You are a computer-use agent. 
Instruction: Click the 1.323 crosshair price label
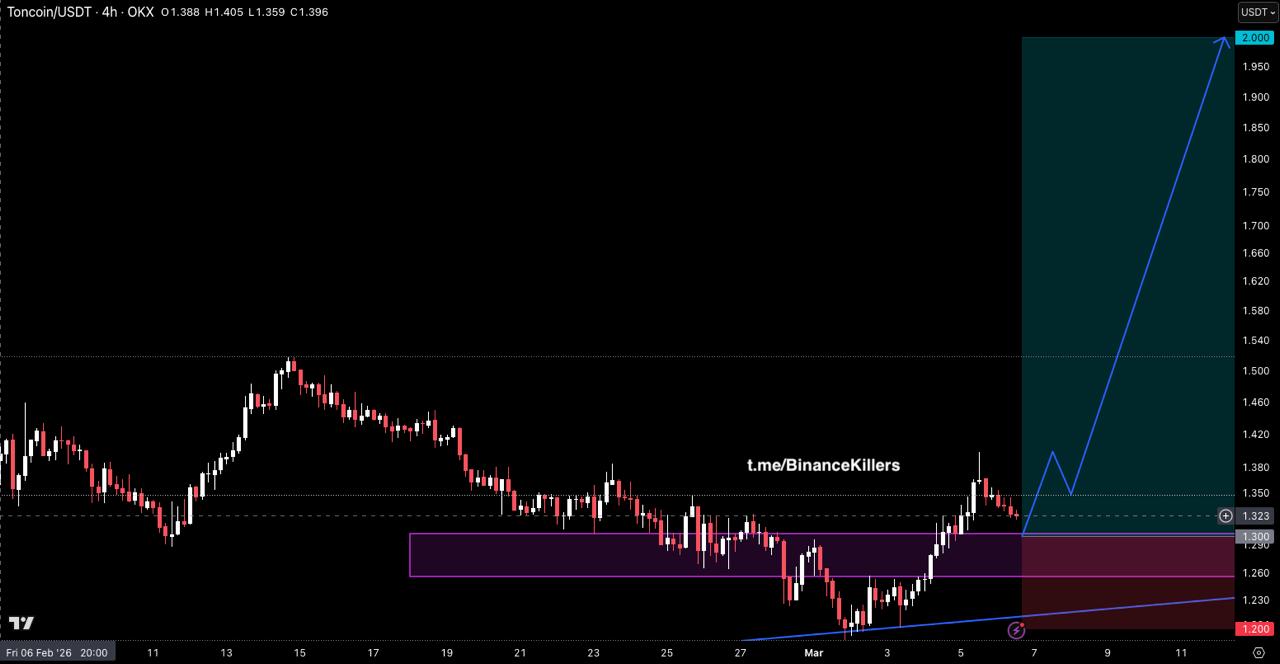coord(1256,516)
